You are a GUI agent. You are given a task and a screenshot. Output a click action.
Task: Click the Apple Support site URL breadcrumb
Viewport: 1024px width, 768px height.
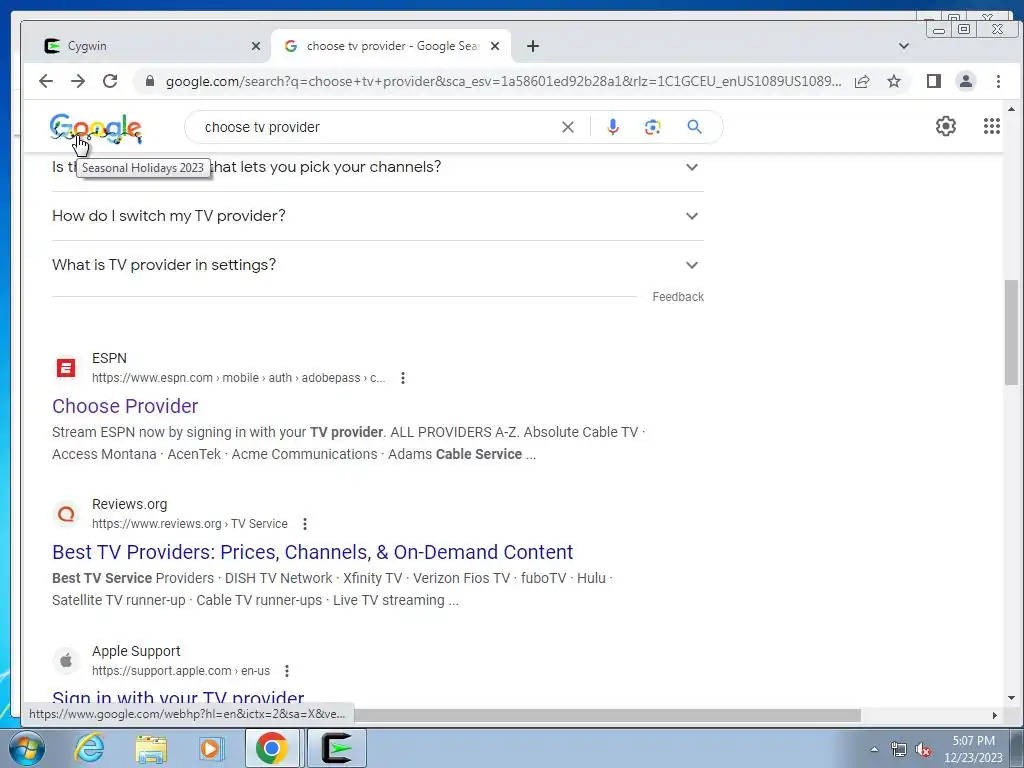[x=181, y=671]
